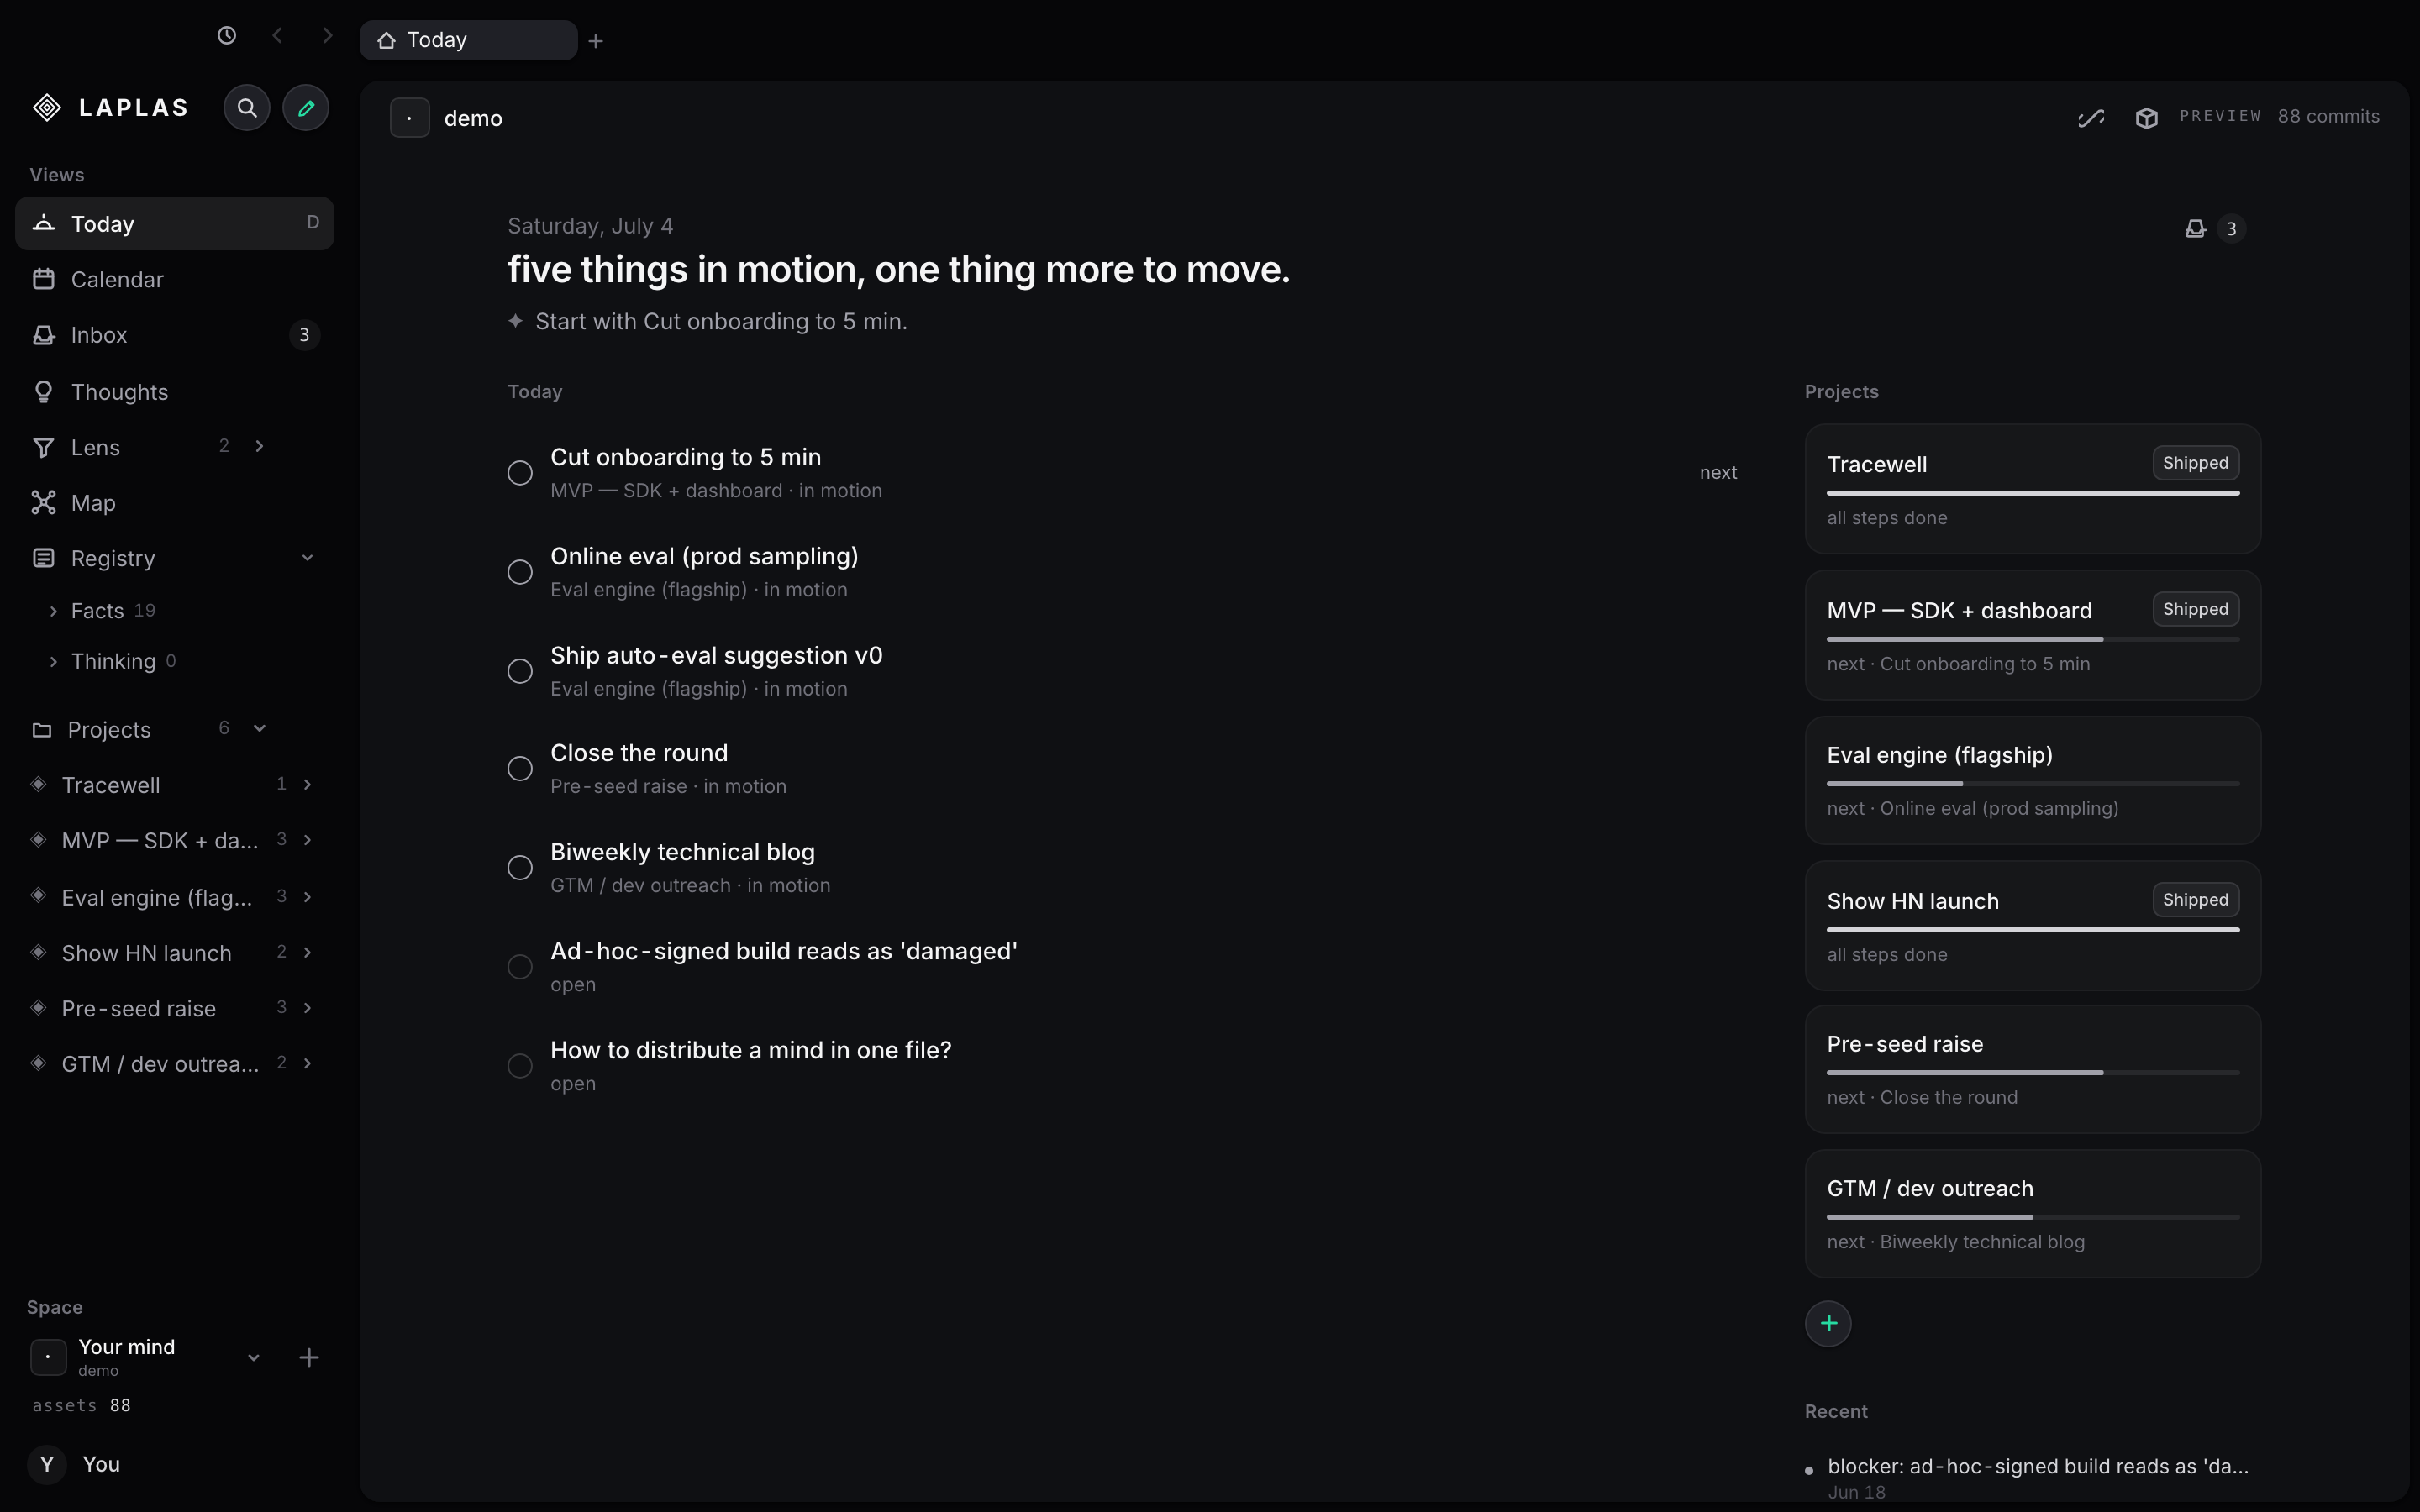Open search with magnifier button

(247, 107)
